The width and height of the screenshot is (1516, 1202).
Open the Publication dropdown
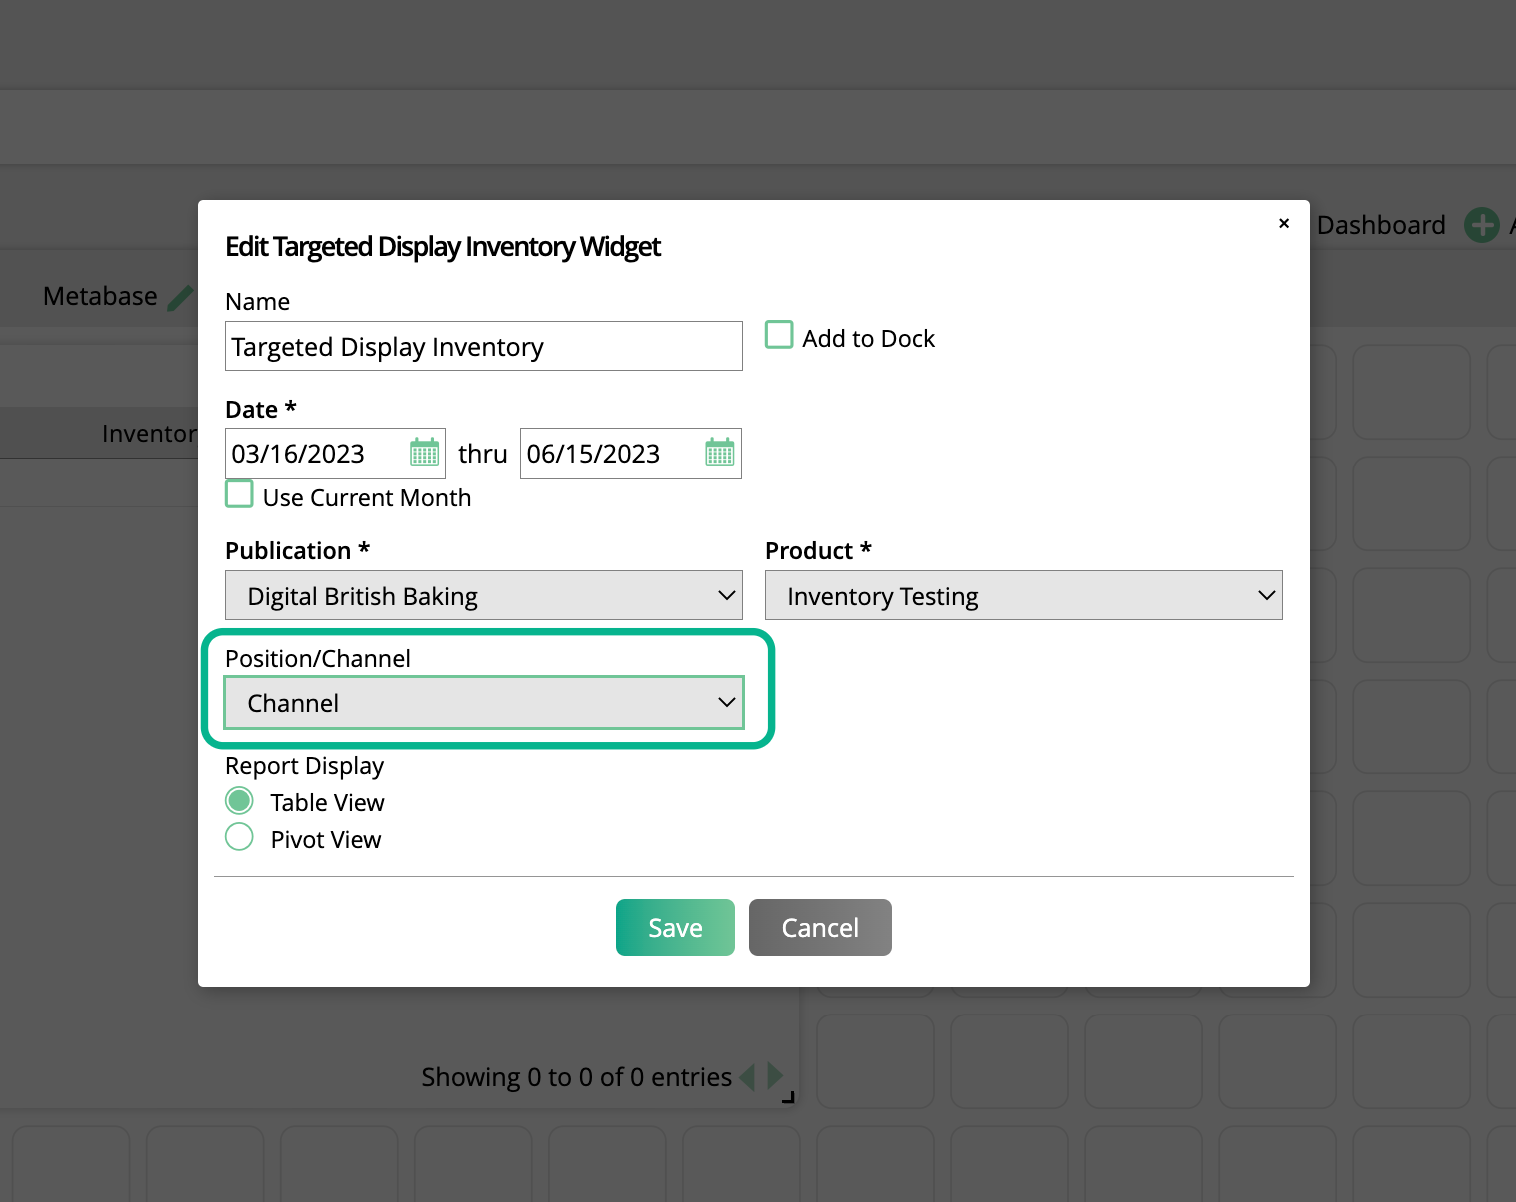483,596
